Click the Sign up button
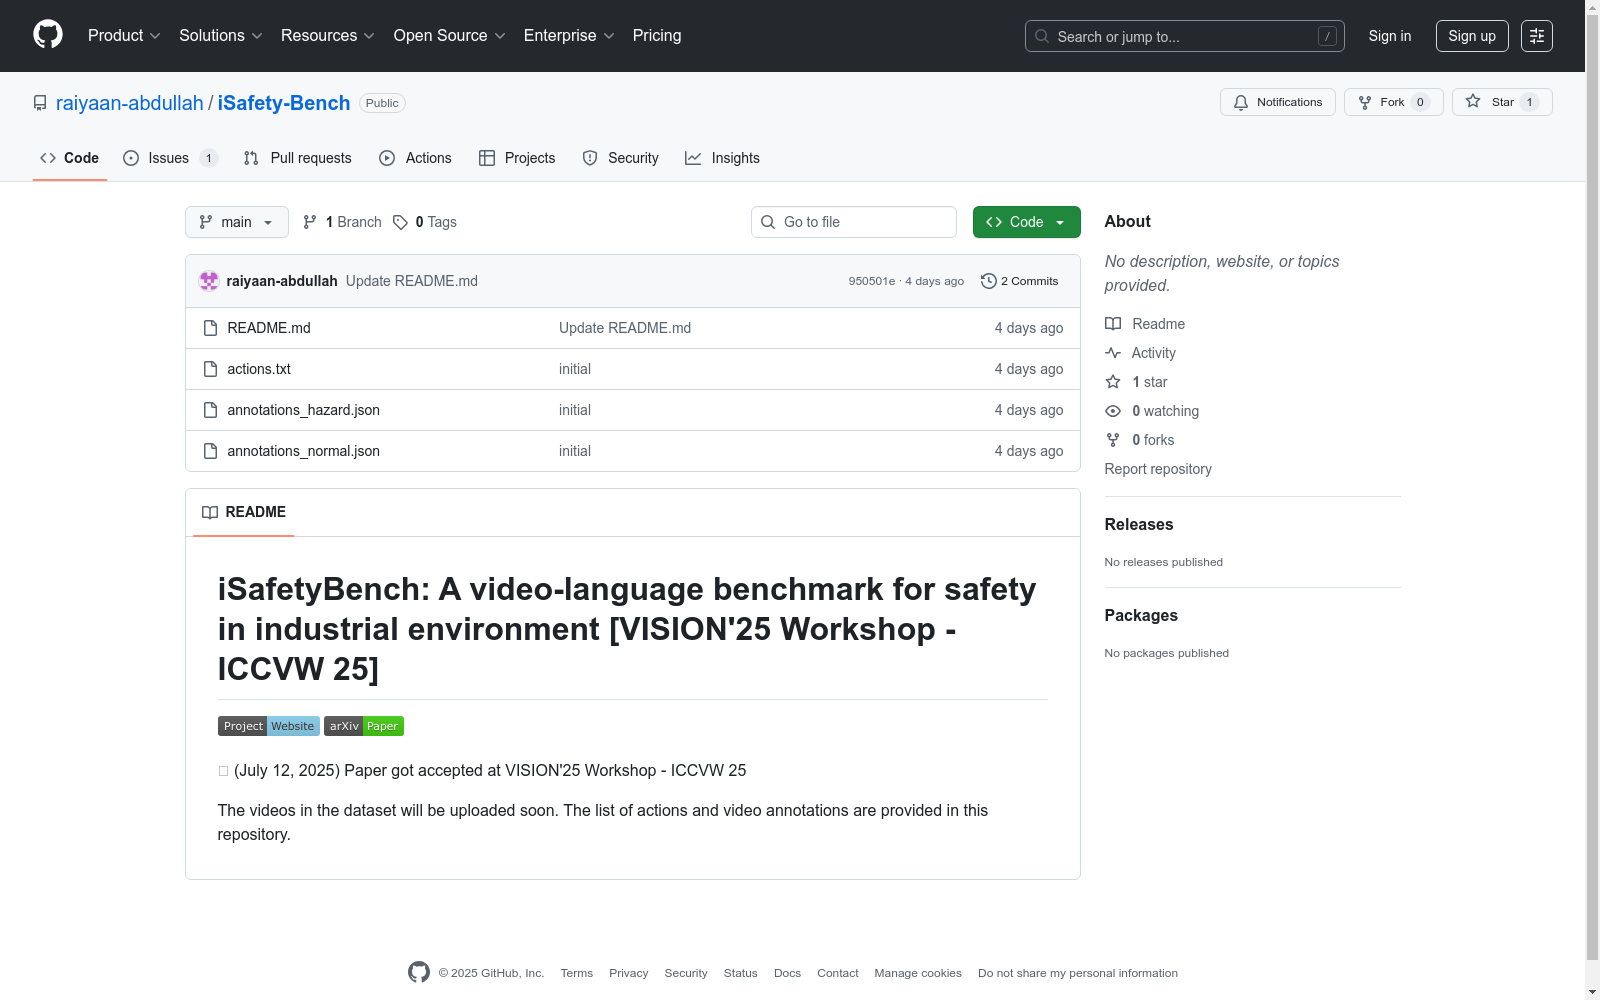Image resolution: width=1600 pixels, height=1000 pixels. point(1472,36)
